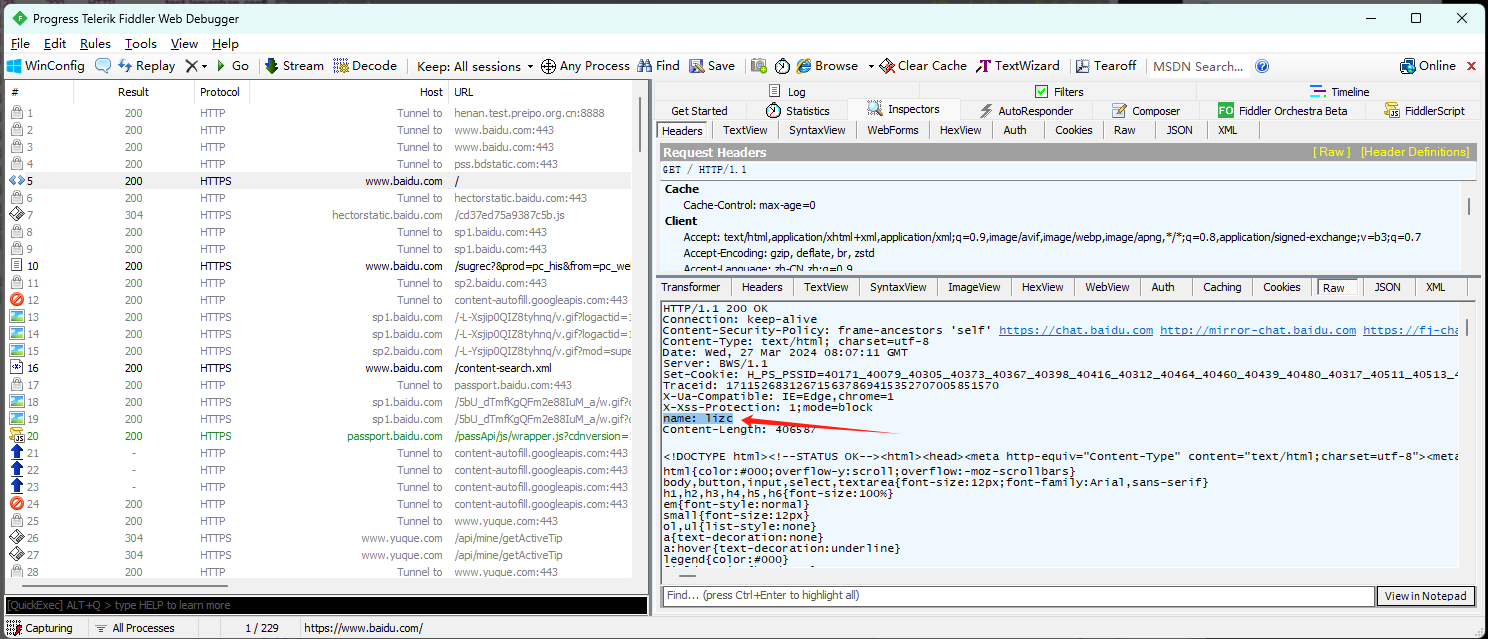Viewport: 1488px width, 639px height.
Task: Open the https://chat.baidu.com link in response
Action: pos(1076,330)
